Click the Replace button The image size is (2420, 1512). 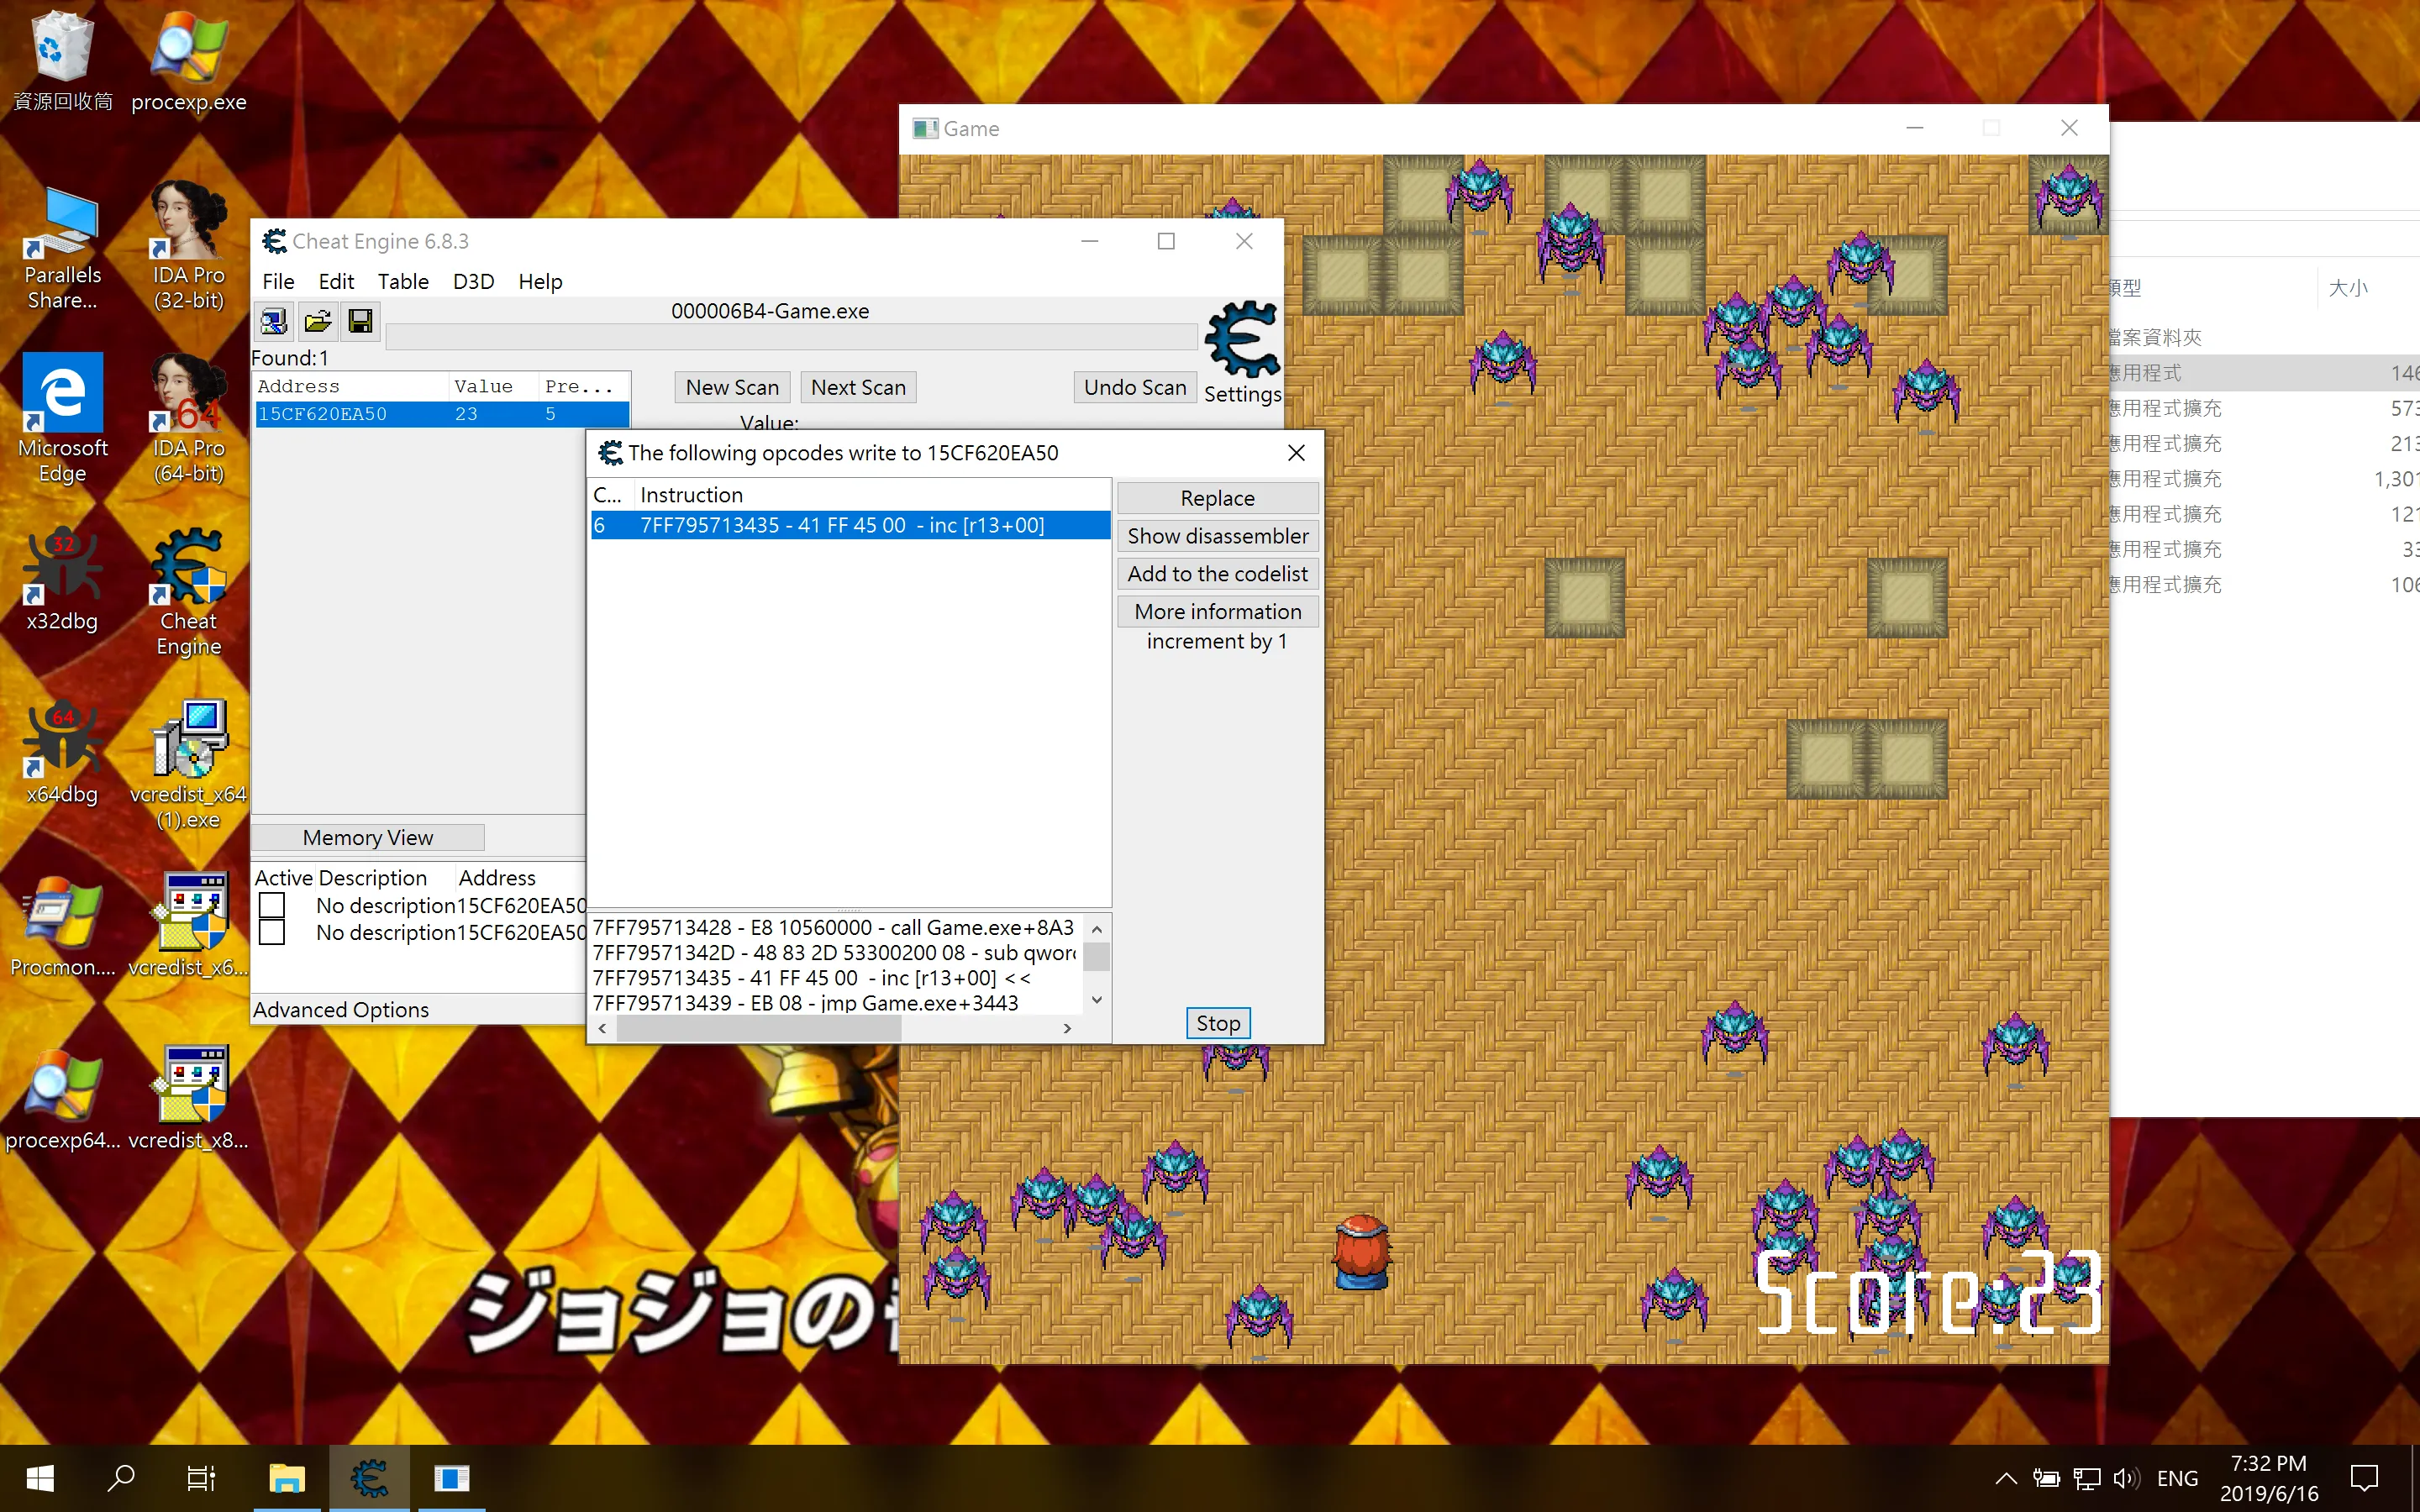(x=1217, y=498)
